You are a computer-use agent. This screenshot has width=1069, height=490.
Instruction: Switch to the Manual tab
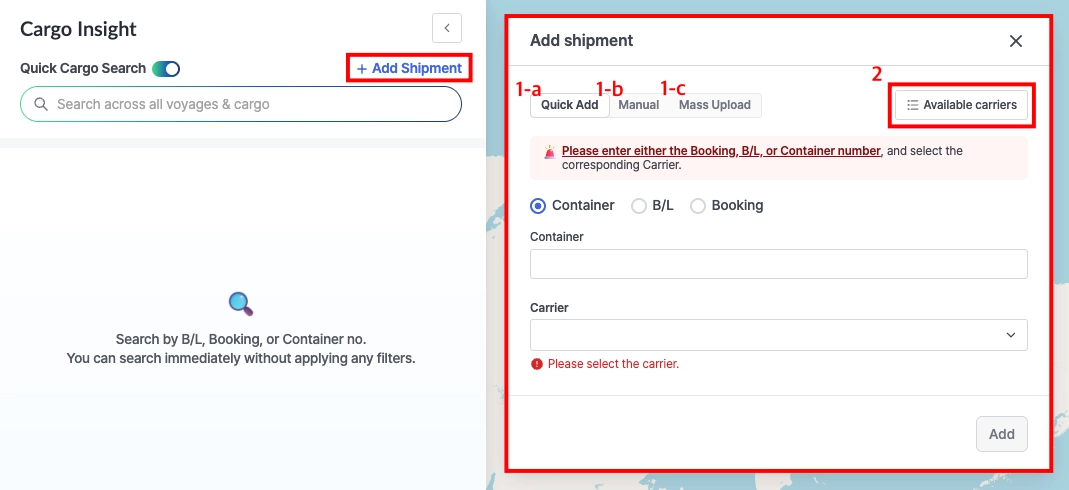pos(639,105)
